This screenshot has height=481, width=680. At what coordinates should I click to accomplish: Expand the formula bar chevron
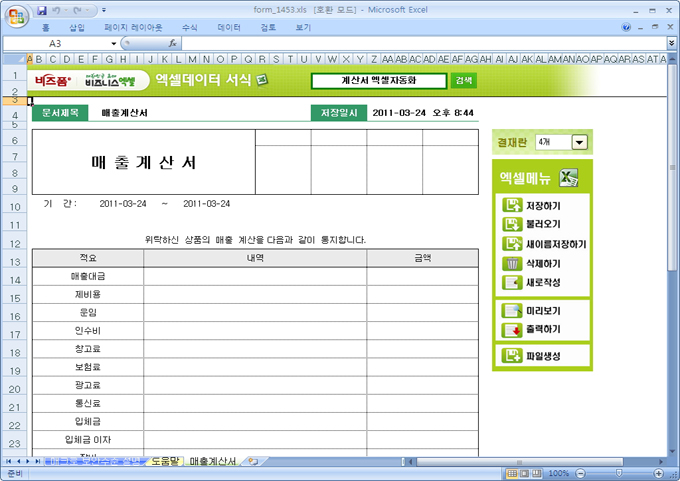coord(671,43)
